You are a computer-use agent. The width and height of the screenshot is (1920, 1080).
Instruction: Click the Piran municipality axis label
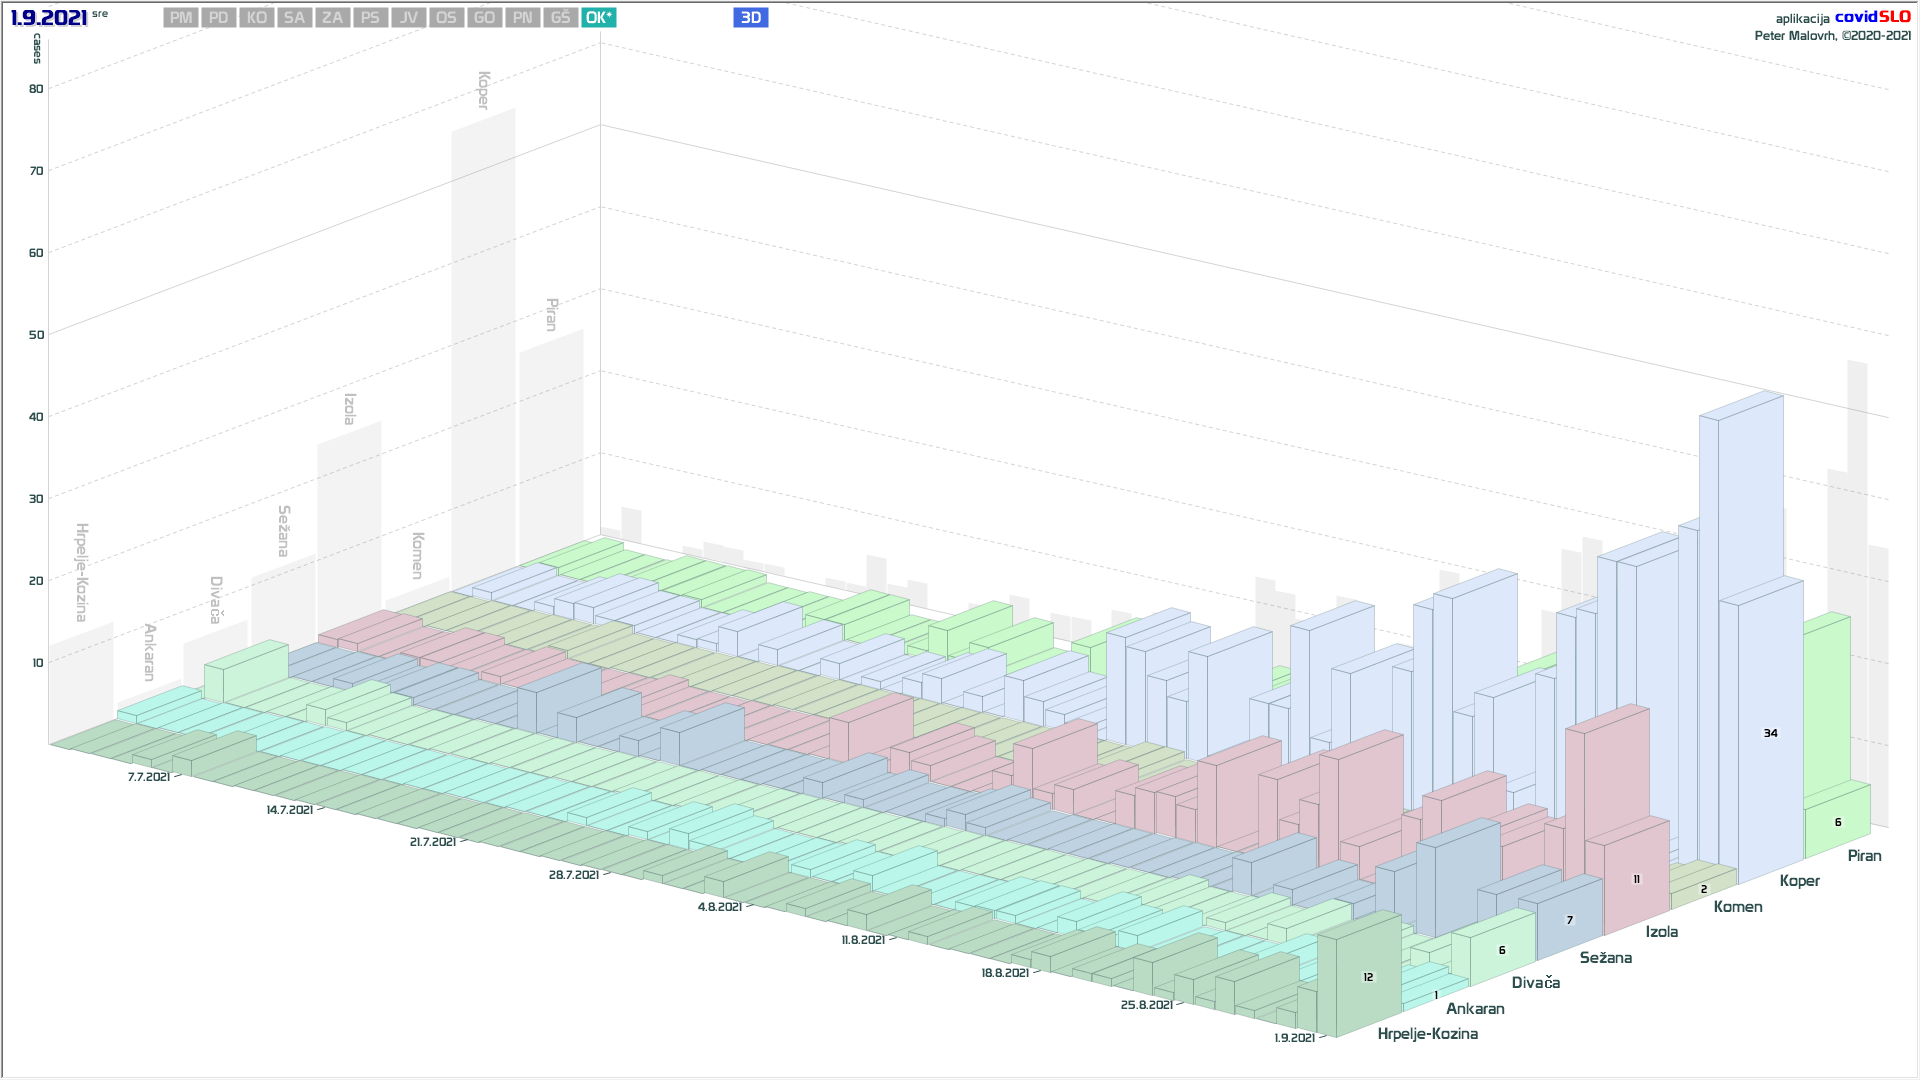(1864, 856)
